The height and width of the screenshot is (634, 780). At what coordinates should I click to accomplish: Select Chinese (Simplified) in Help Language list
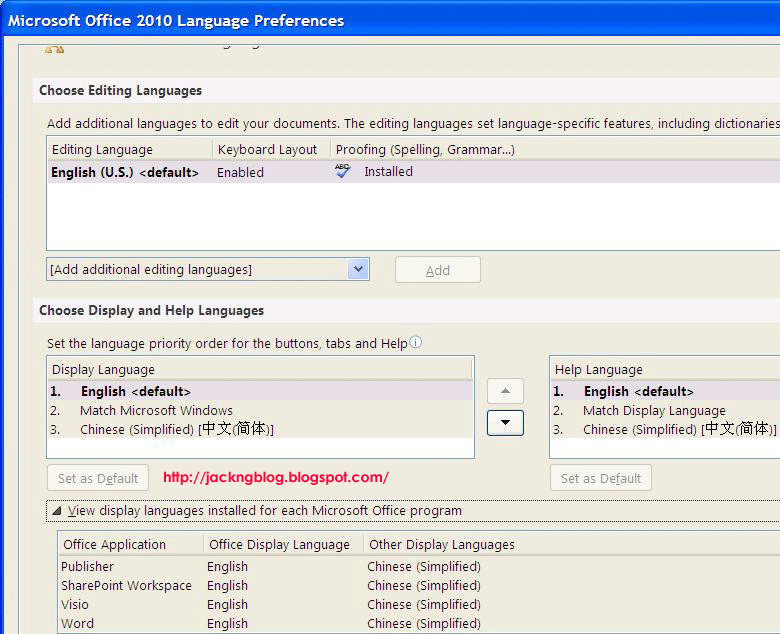tap(666, 429)
